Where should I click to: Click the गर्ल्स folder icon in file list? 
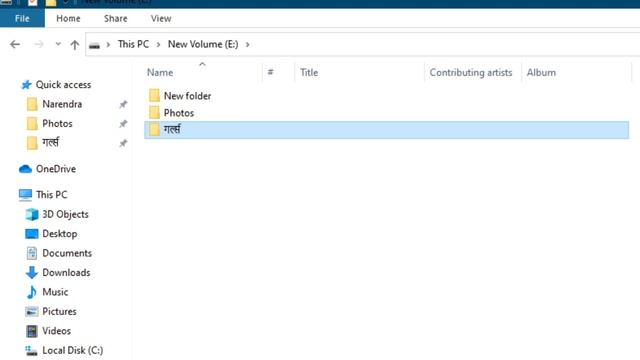coord(154,129)
